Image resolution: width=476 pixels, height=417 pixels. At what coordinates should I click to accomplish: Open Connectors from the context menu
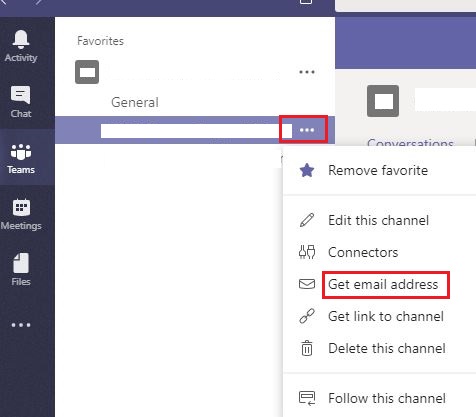coord(363,252)
